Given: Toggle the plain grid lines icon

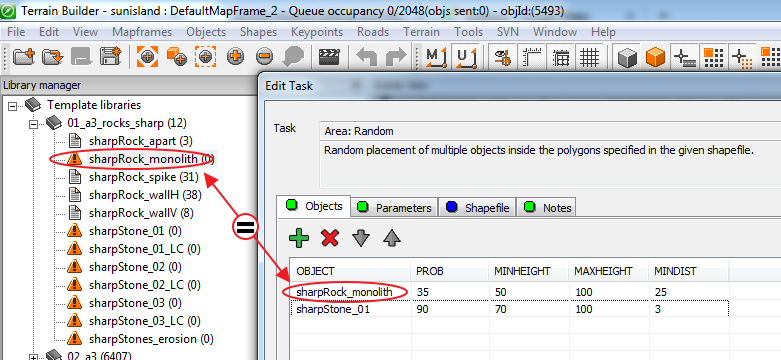Looking at the screenshot, I should pyautogui.click(x=590, y=57).
